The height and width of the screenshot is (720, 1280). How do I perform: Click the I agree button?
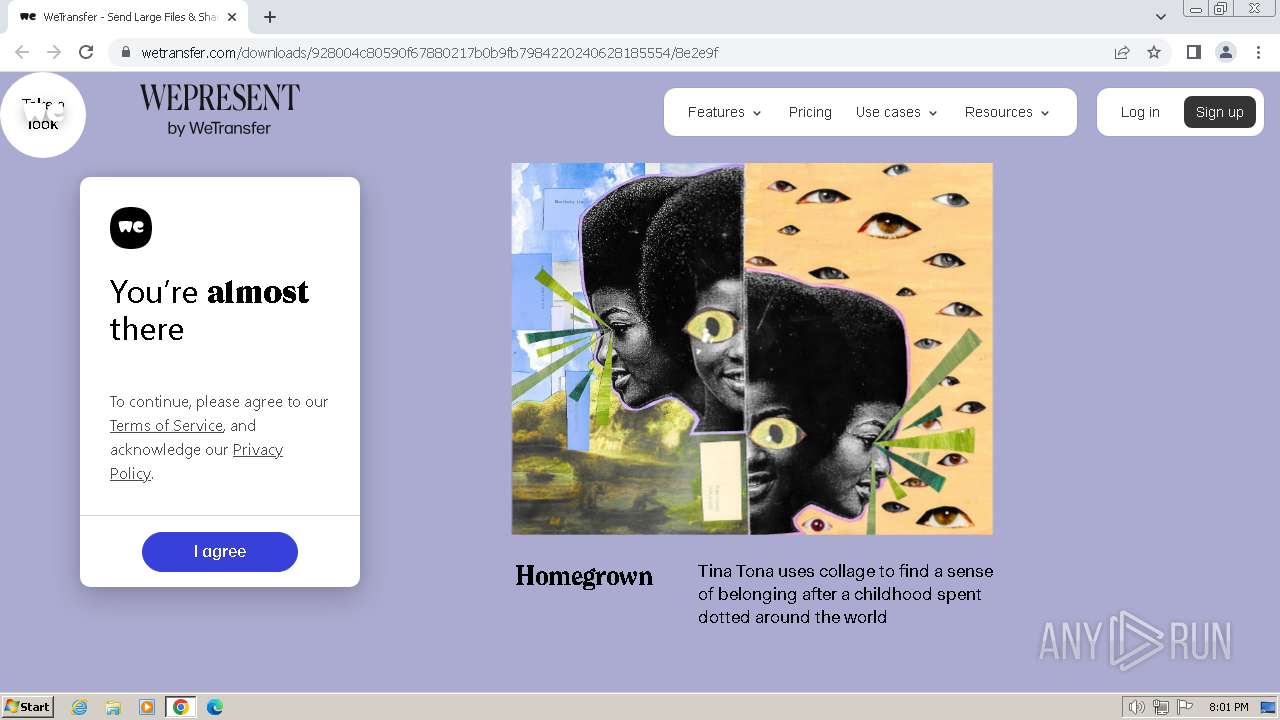220,552
